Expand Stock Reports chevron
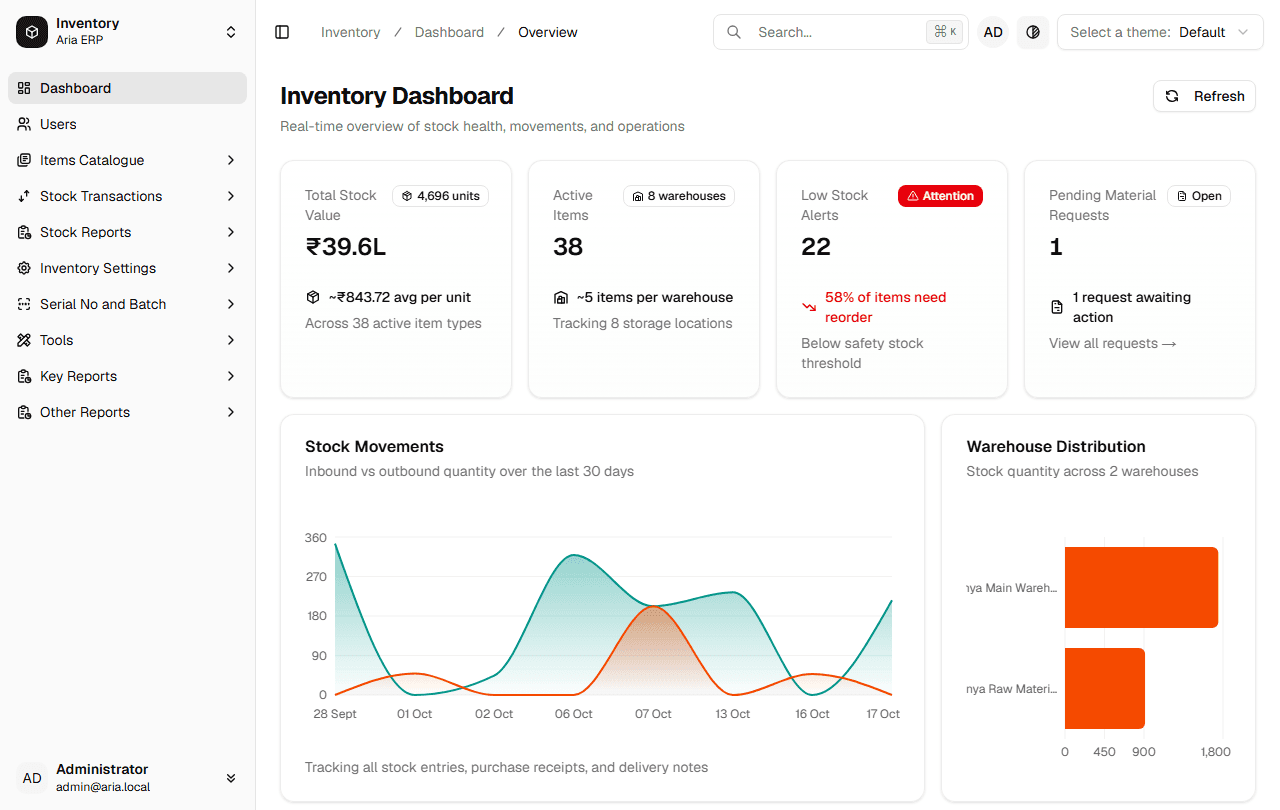Screen dimensions: 1280x810 (x=231, y=232)
